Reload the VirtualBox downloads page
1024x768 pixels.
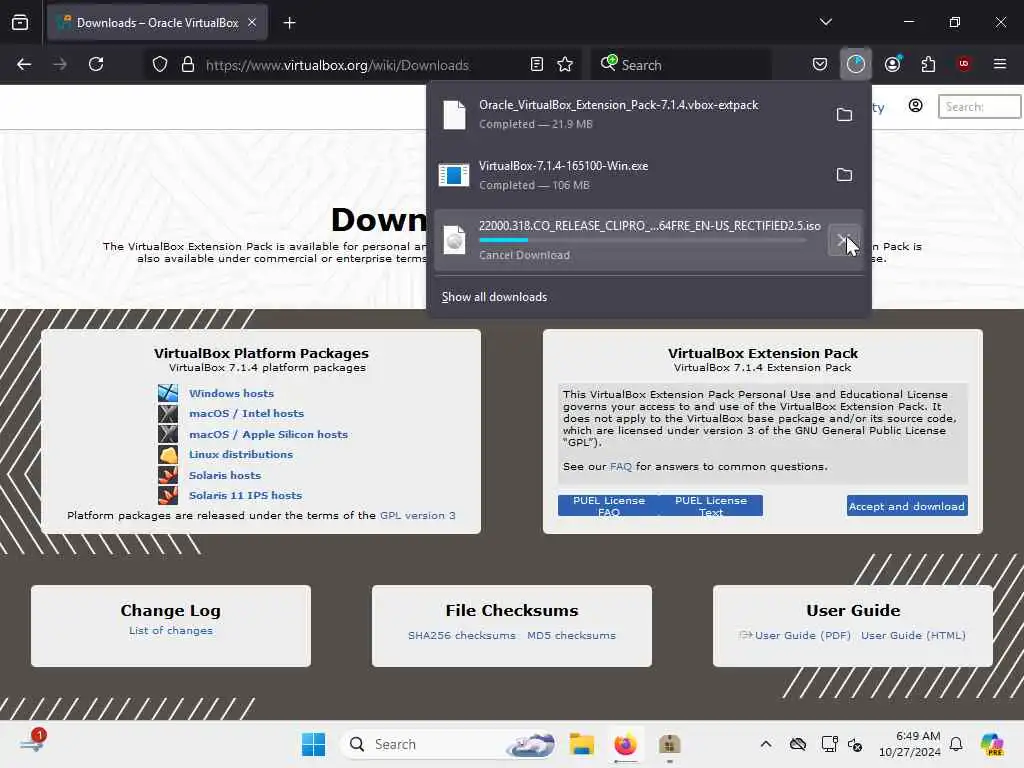pos(96,64)
